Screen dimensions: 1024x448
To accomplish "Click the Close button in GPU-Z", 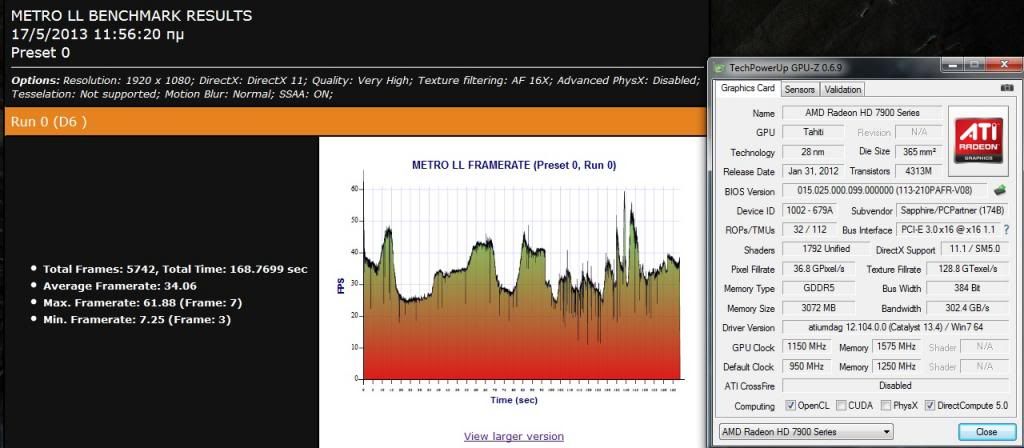I will 986,432.
